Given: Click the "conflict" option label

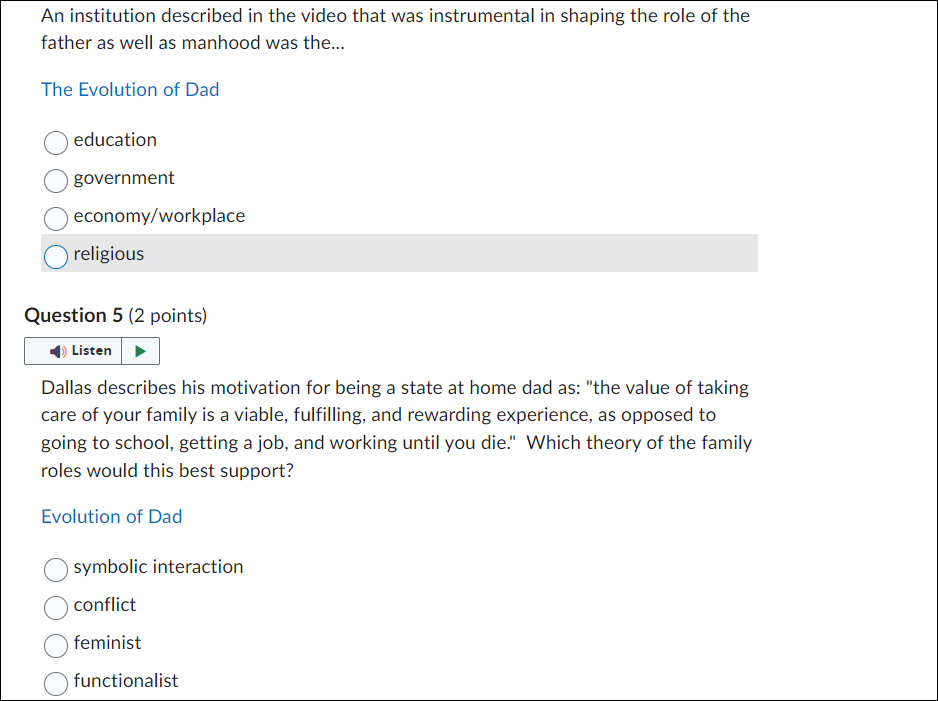Looking at the screenshot, I should point(105,605).
